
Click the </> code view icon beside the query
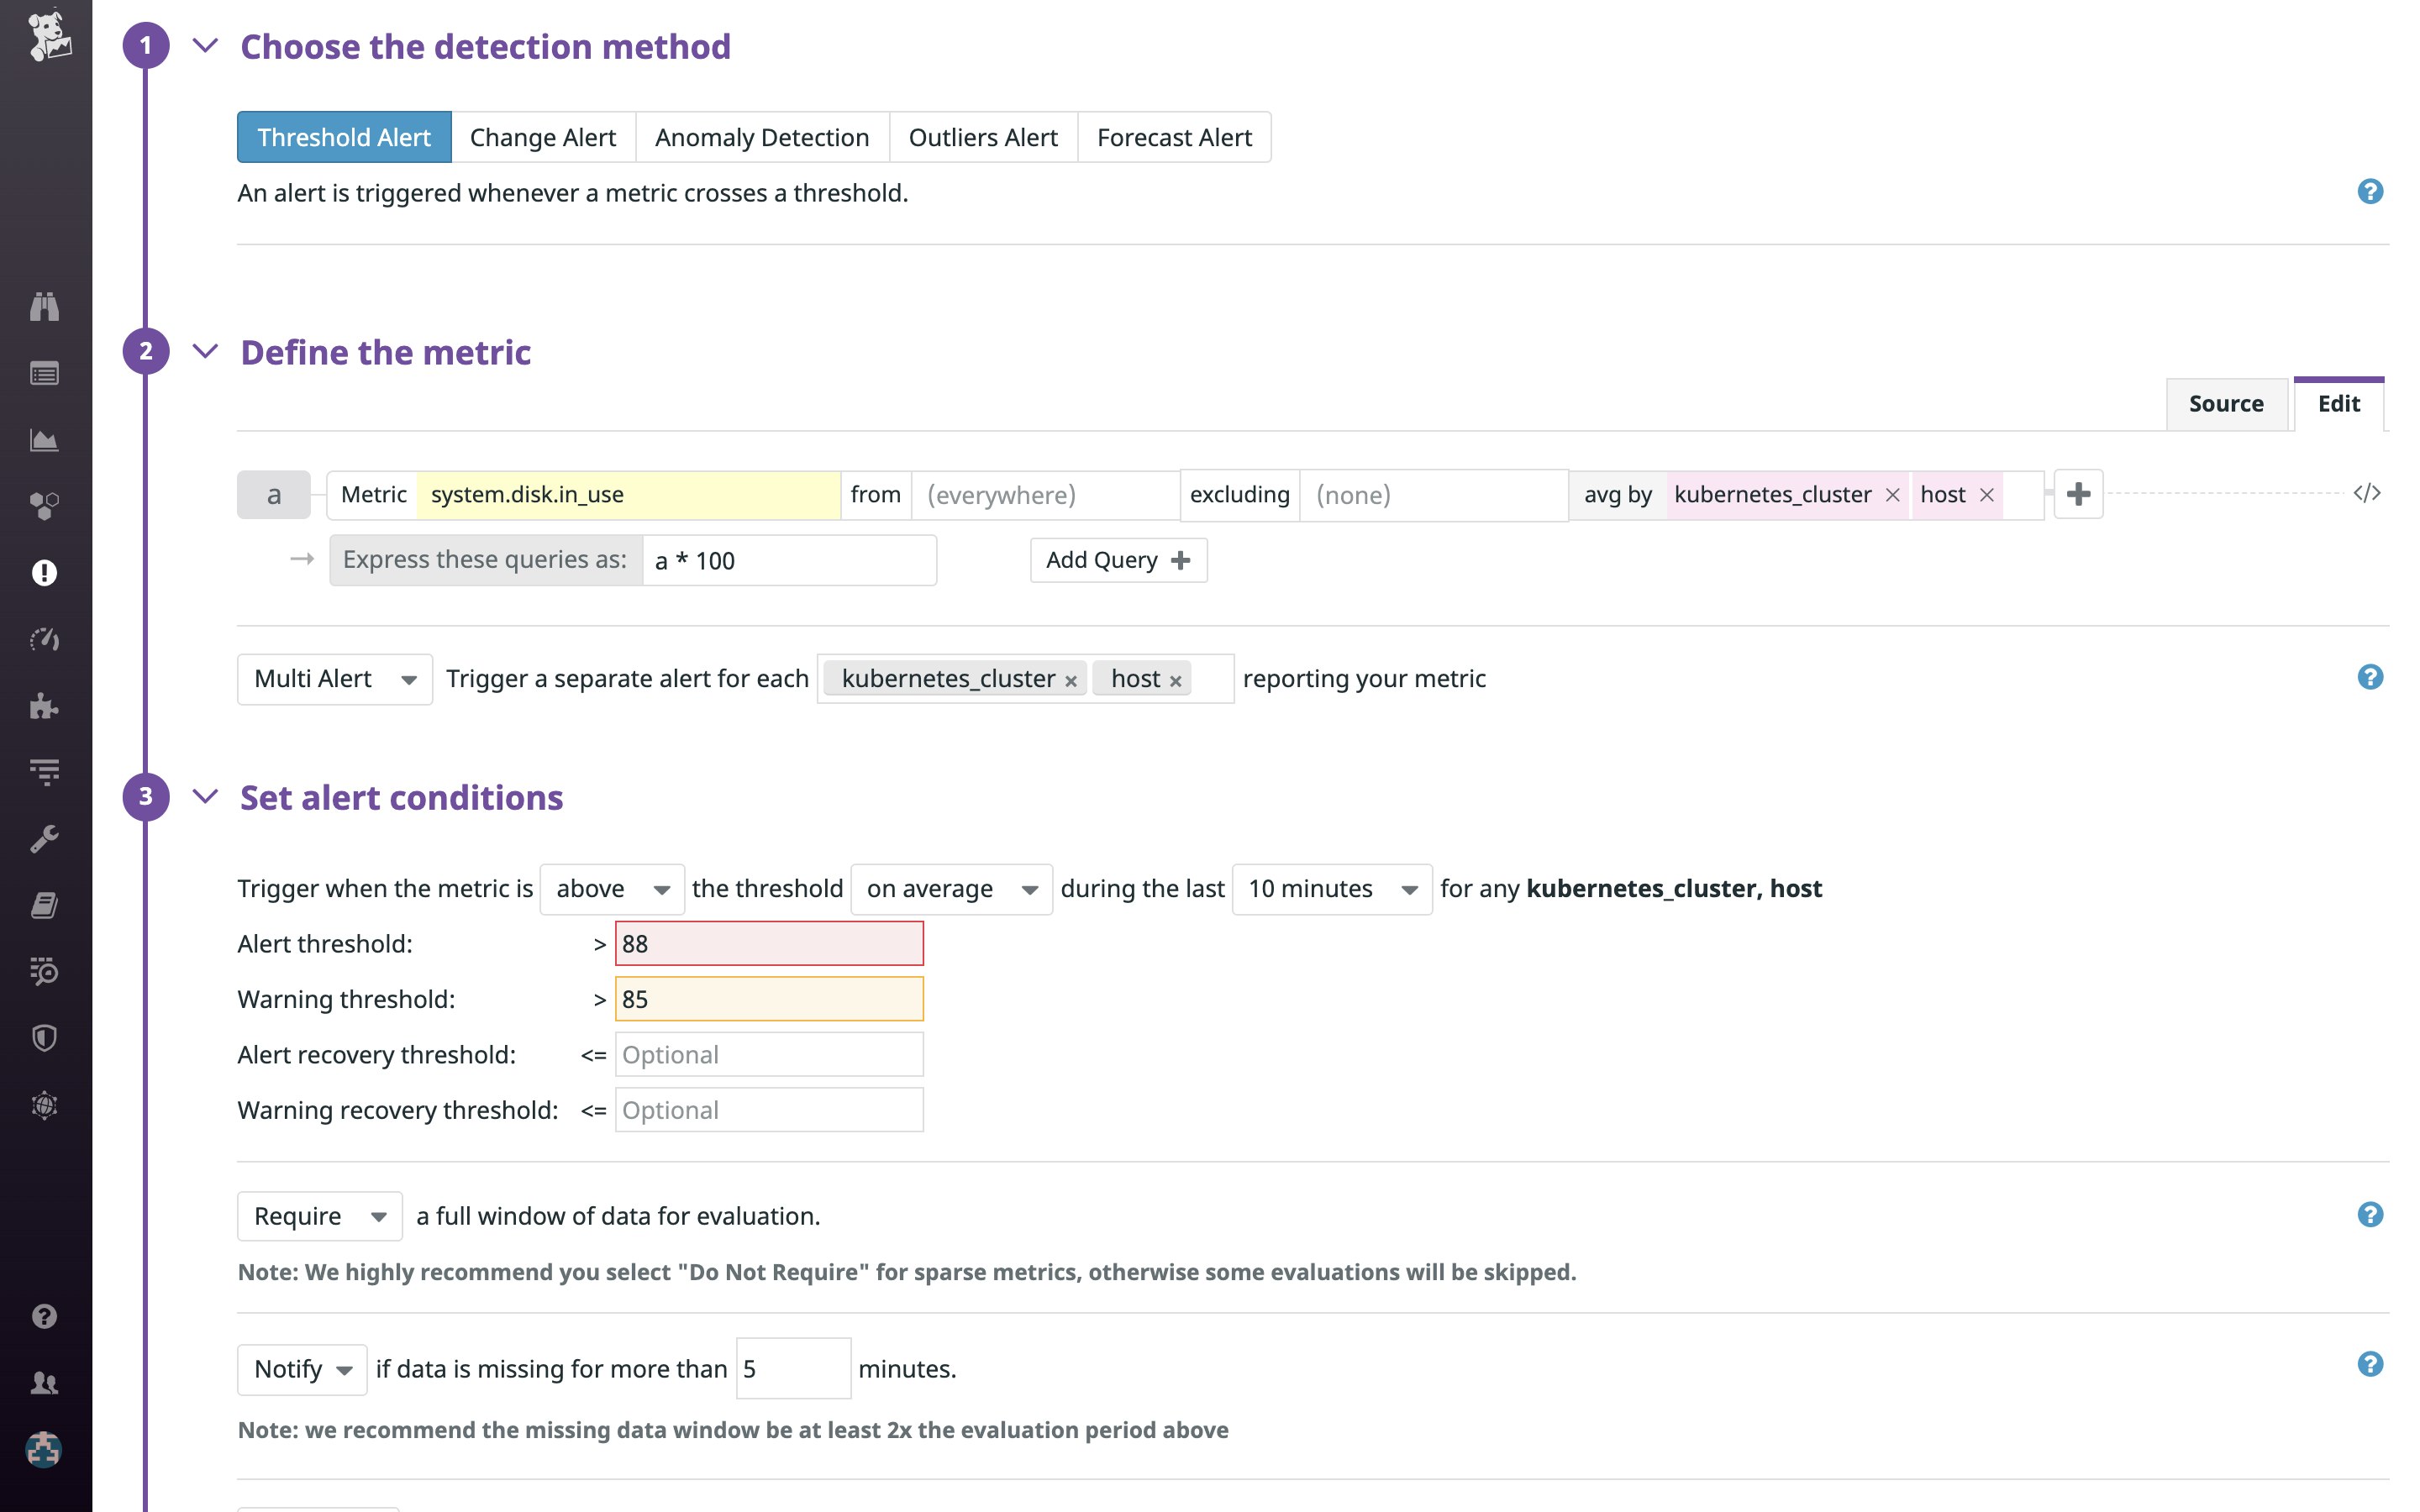tap(2366, 492)
